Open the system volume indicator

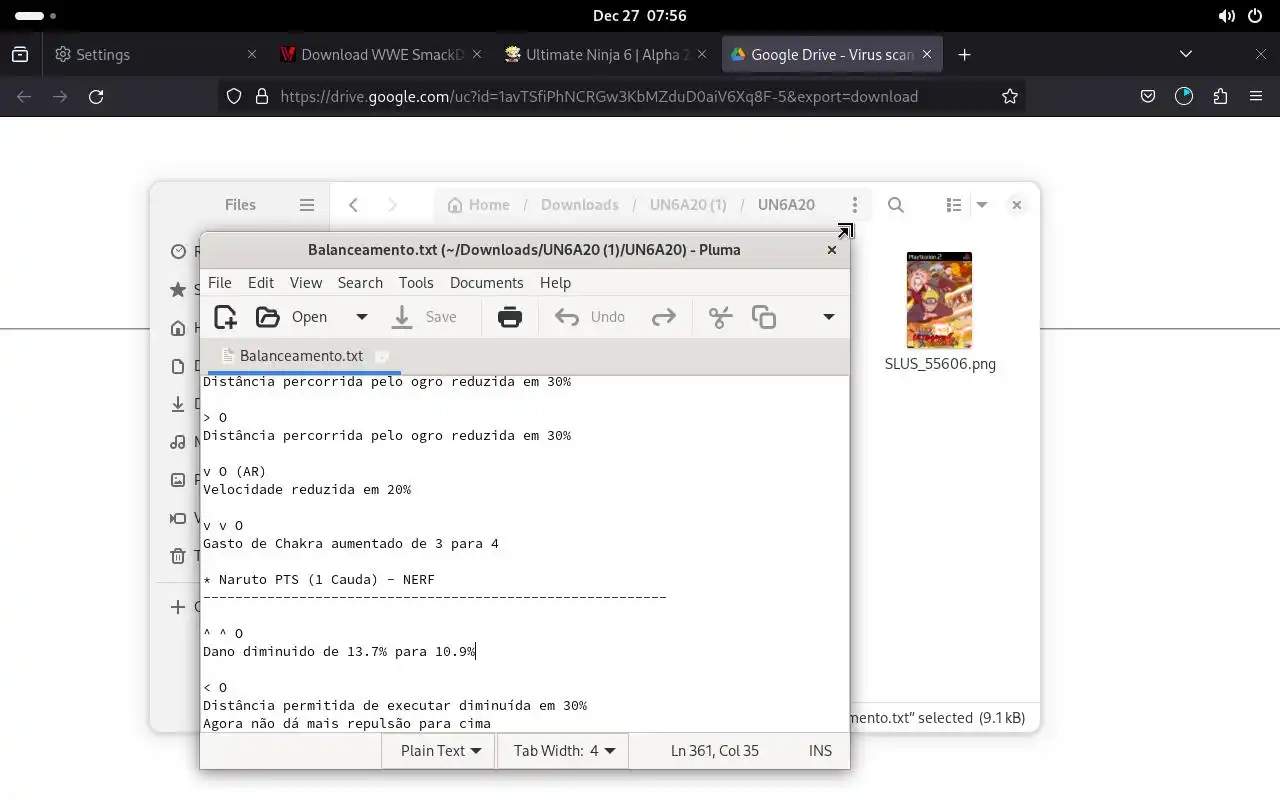pos(1227,16)
